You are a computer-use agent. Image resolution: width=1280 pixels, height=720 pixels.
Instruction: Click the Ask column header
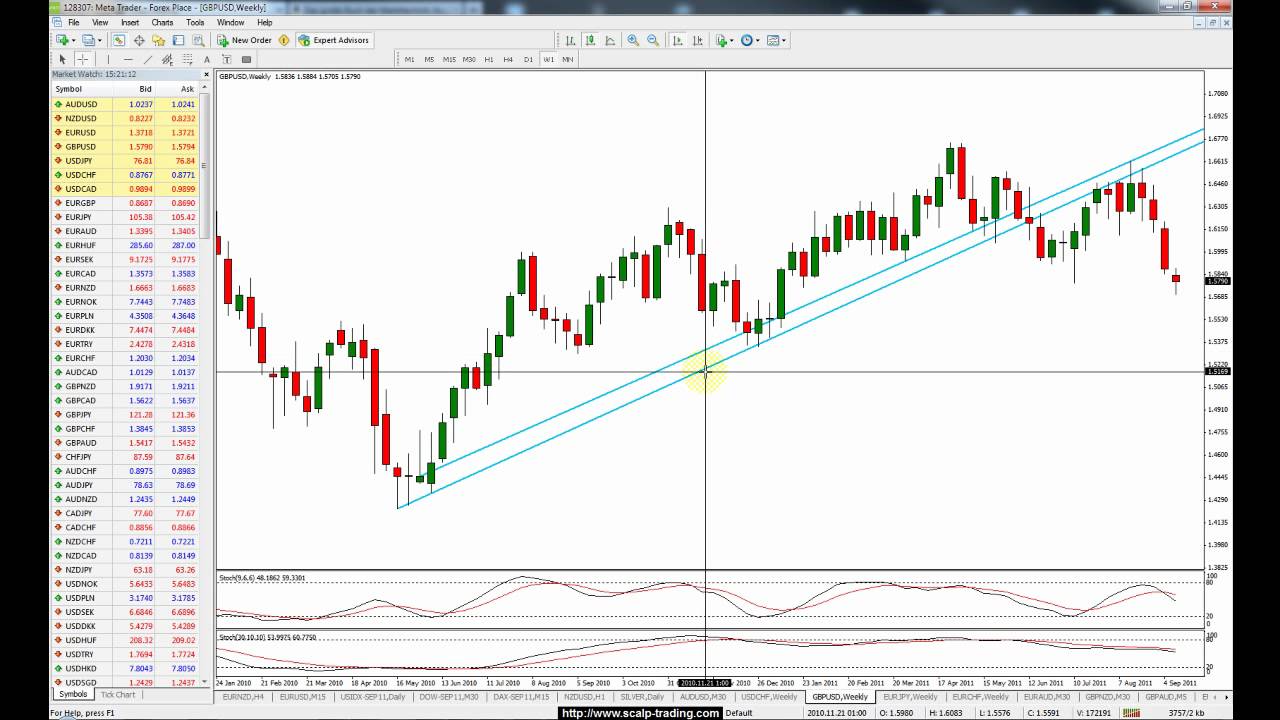(x=178, y=89)
